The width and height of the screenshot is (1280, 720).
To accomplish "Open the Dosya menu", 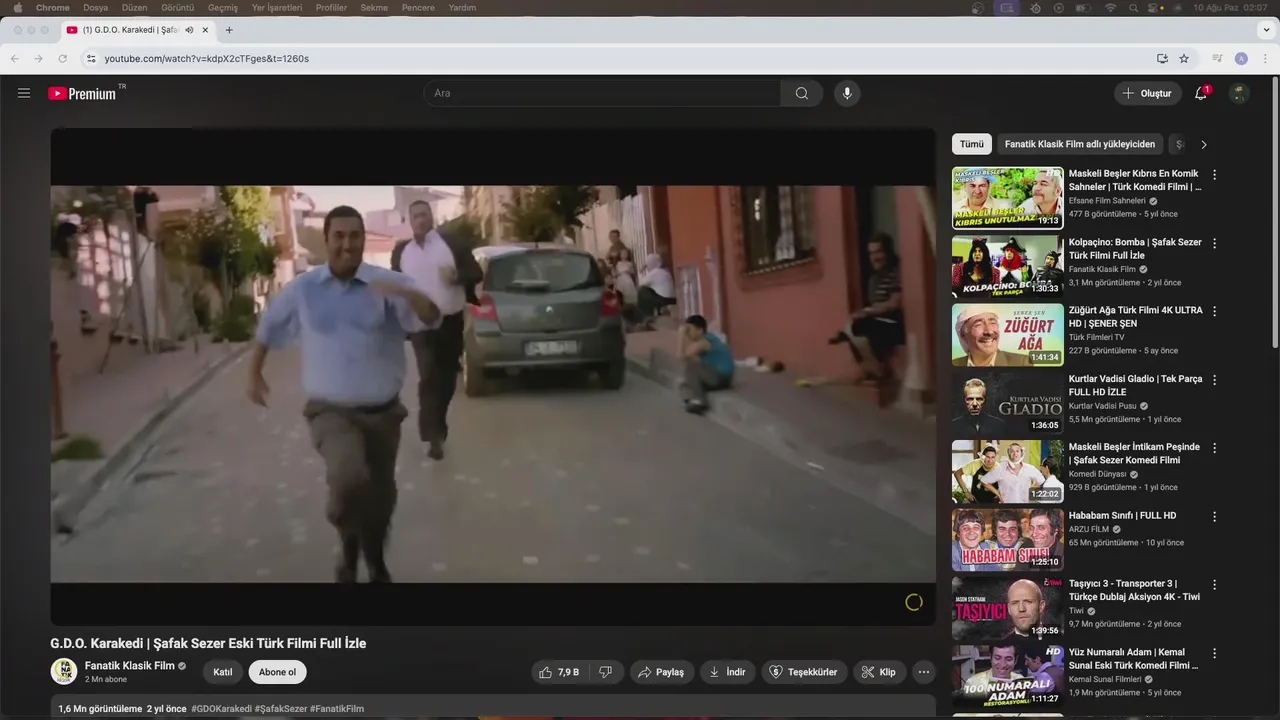I will point(95,8).
